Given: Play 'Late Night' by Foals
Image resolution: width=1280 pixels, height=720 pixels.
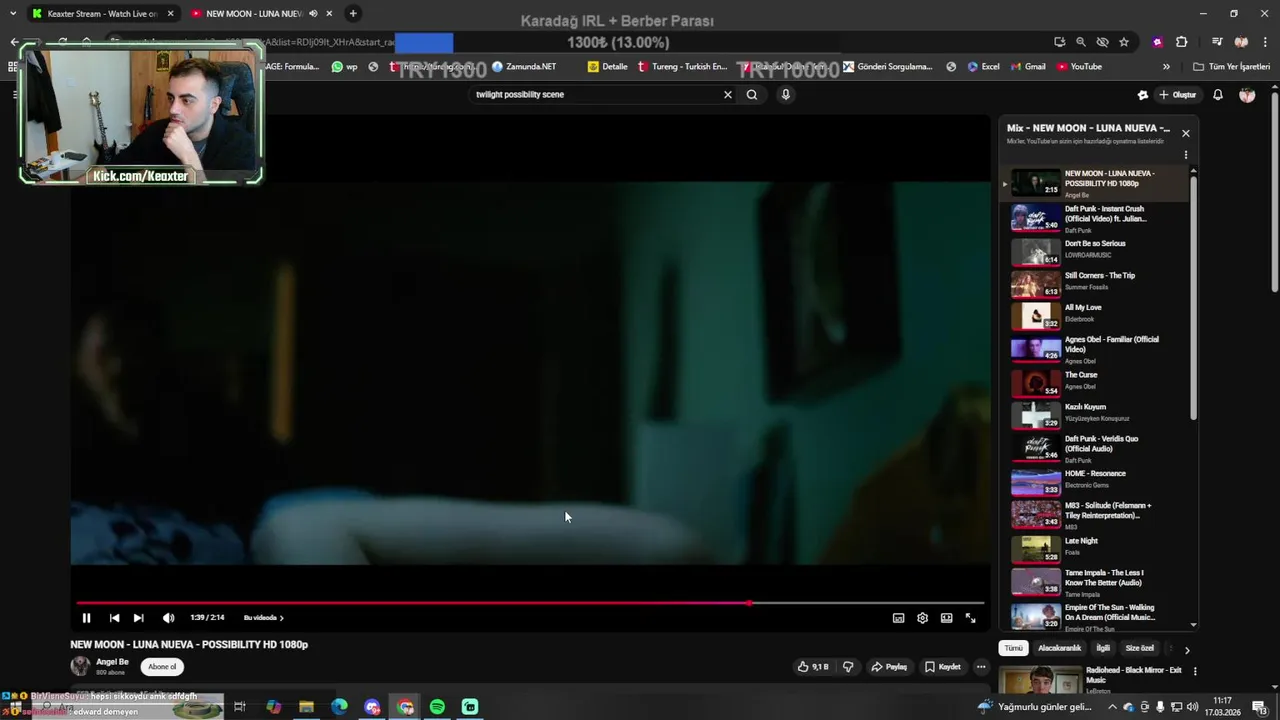Looking at the screenshot, I should 1097,548.
